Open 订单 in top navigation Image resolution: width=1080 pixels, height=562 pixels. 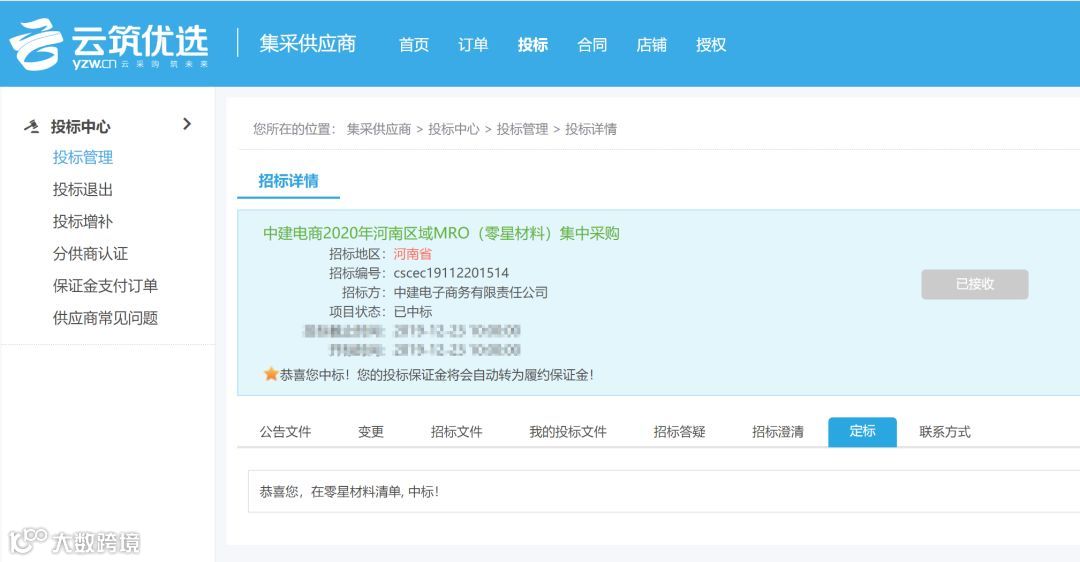[x=473, y=45]
